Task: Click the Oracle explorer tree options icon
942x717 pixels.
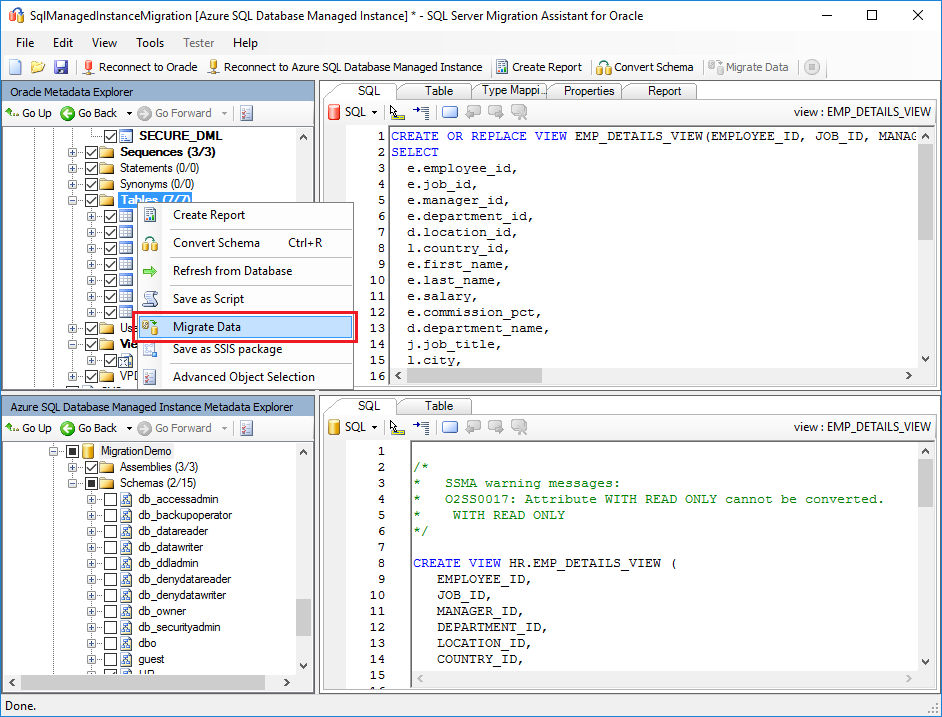Action: tap(246, 113)
